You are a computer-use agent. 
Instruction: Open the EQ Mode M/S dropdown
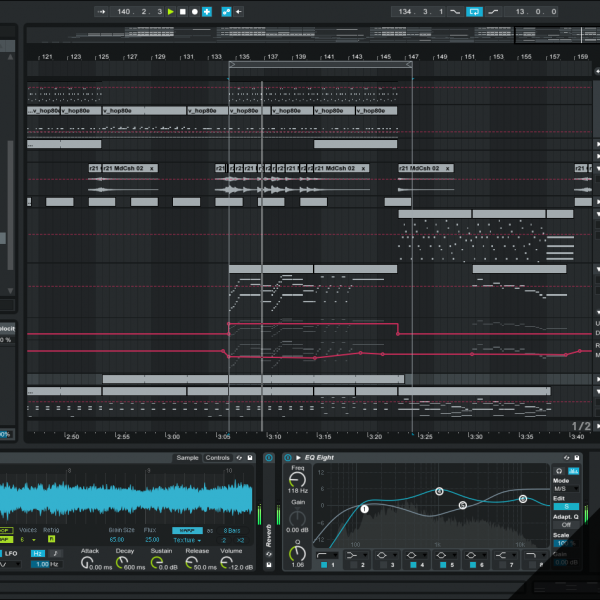tap(566, 489)
